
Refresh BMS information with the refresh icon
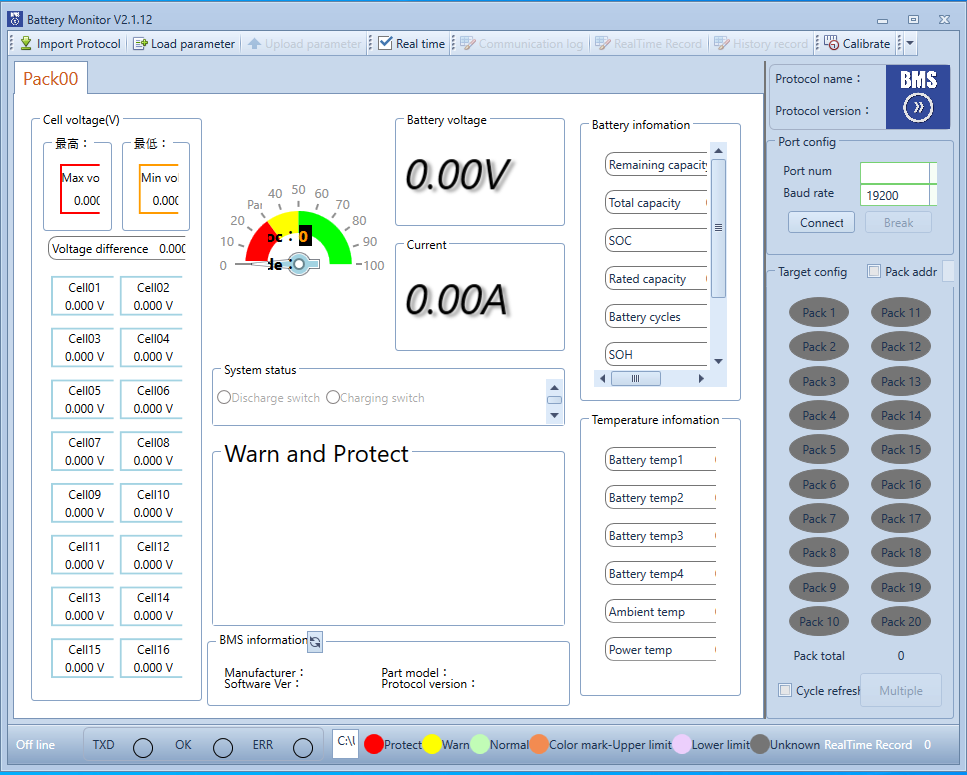(x=315, y=642)
